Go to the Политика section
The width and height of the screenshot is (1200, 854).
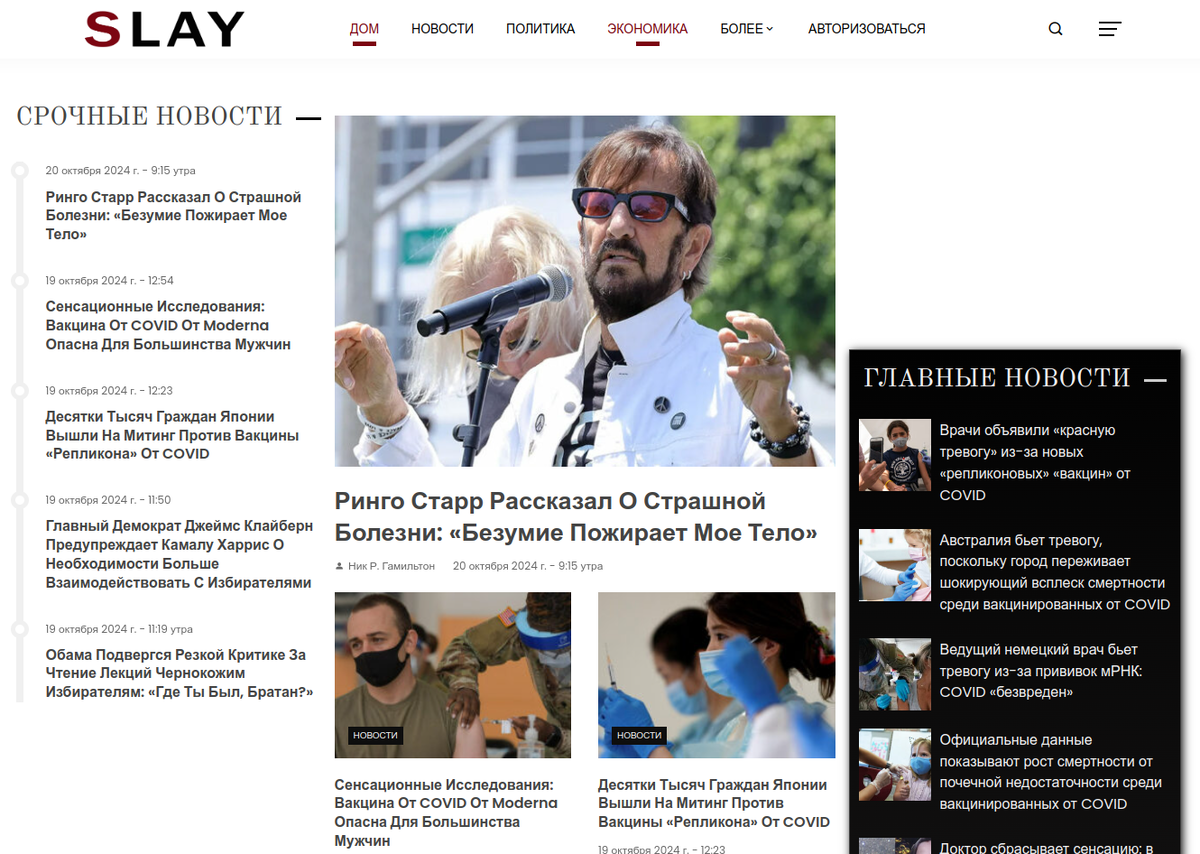[x=540, y=29]
